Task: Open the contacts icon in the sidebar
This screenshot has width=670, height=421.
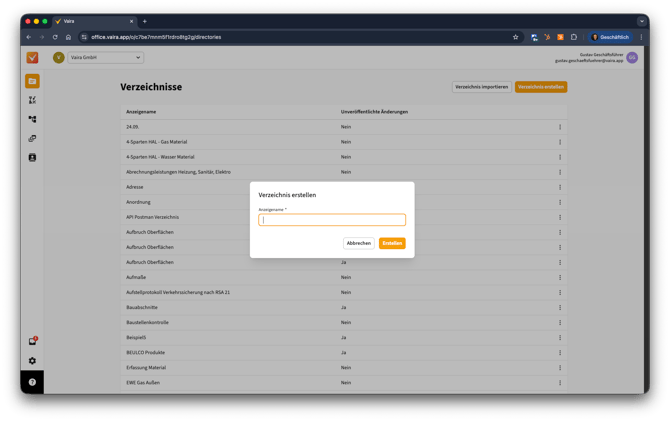Action: pos(32,158)
